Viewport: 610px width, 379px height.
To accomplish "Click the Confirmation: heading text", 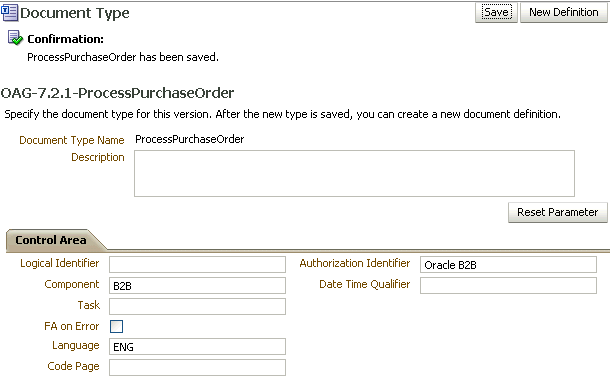I will [x=65, y=39].
